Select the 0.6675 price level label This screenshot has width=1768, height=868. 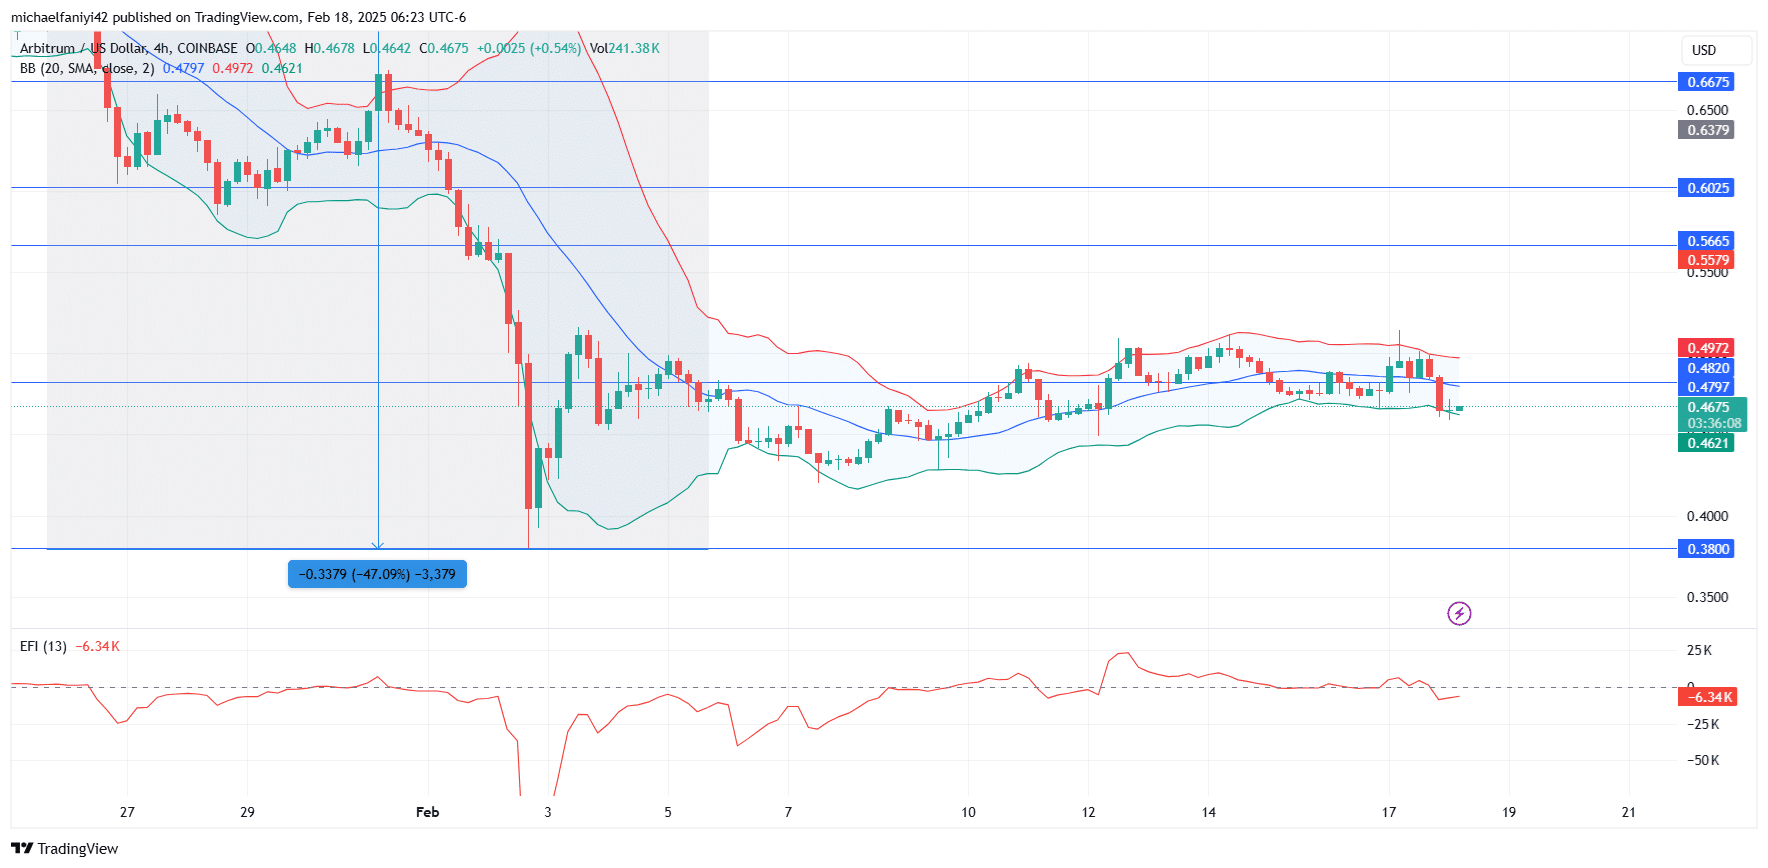click(1706, 82)
